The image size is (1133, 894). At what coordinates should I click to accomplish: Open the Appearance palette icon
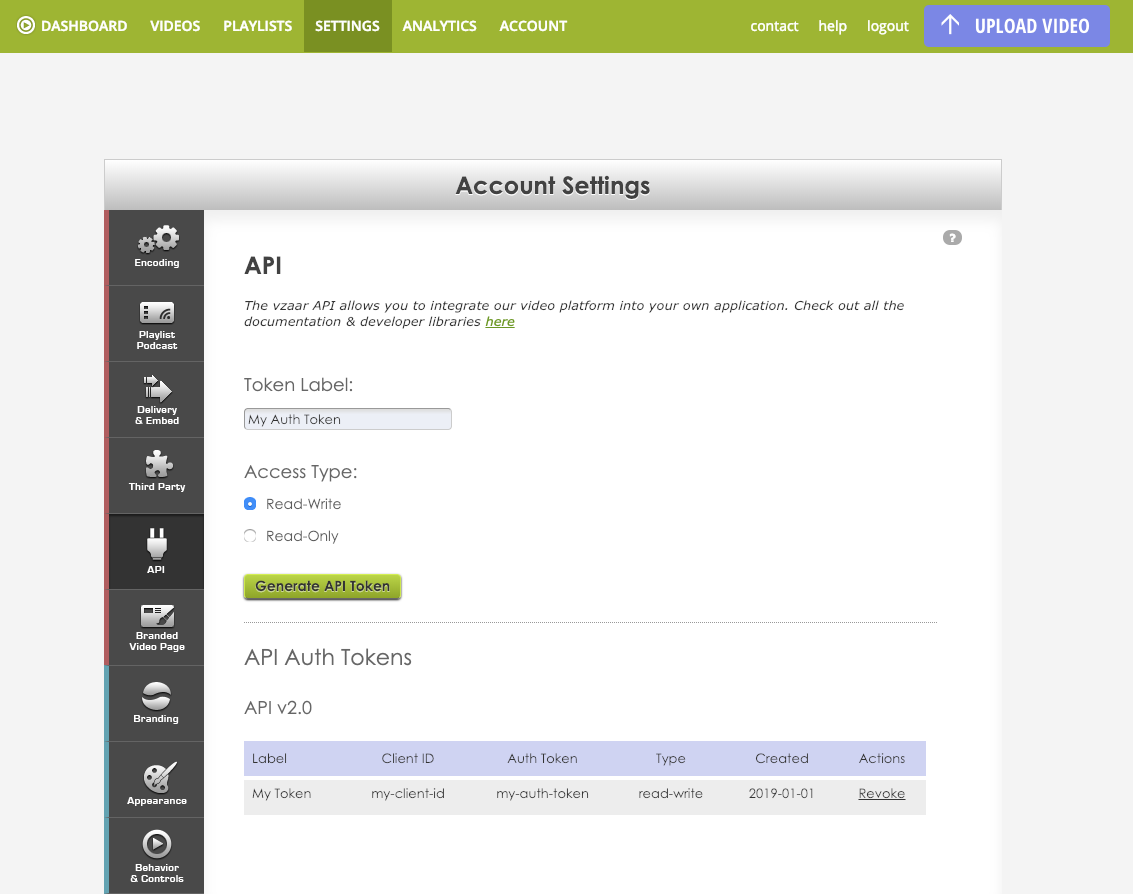click(x=160, y=777)
